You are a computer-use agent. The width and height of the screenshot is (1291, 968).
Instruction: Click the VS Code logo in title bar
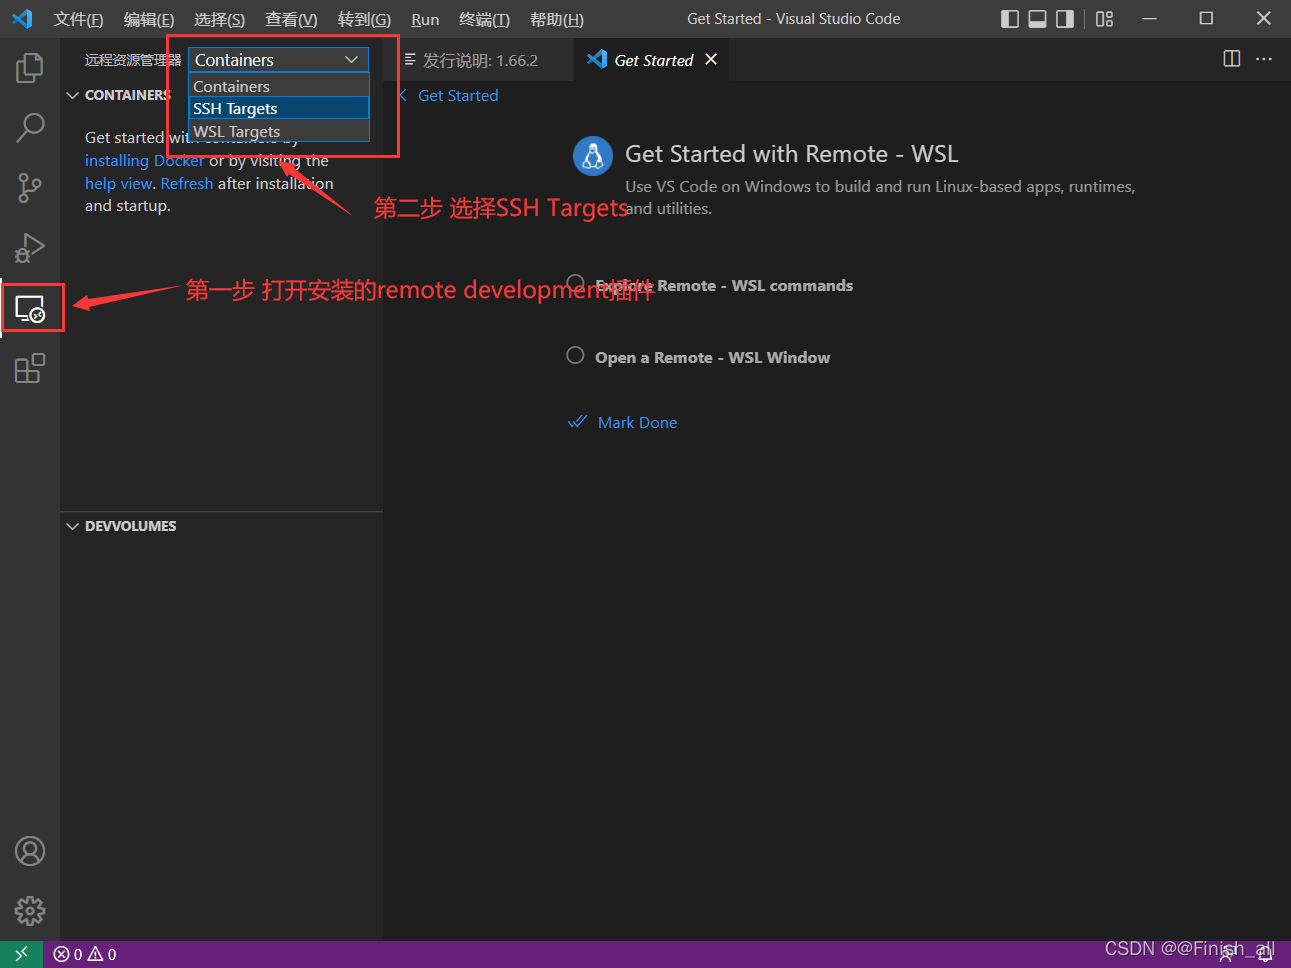point(22,19)
